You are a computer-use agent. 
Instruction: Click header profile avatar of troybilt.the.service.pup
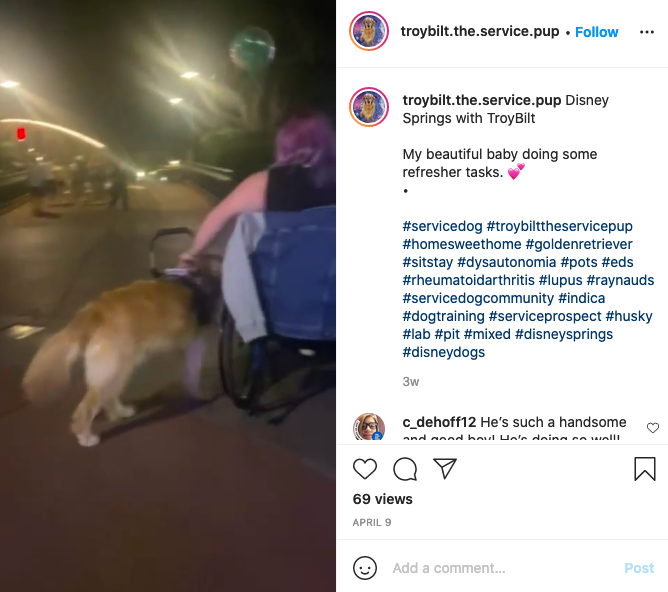369,31
